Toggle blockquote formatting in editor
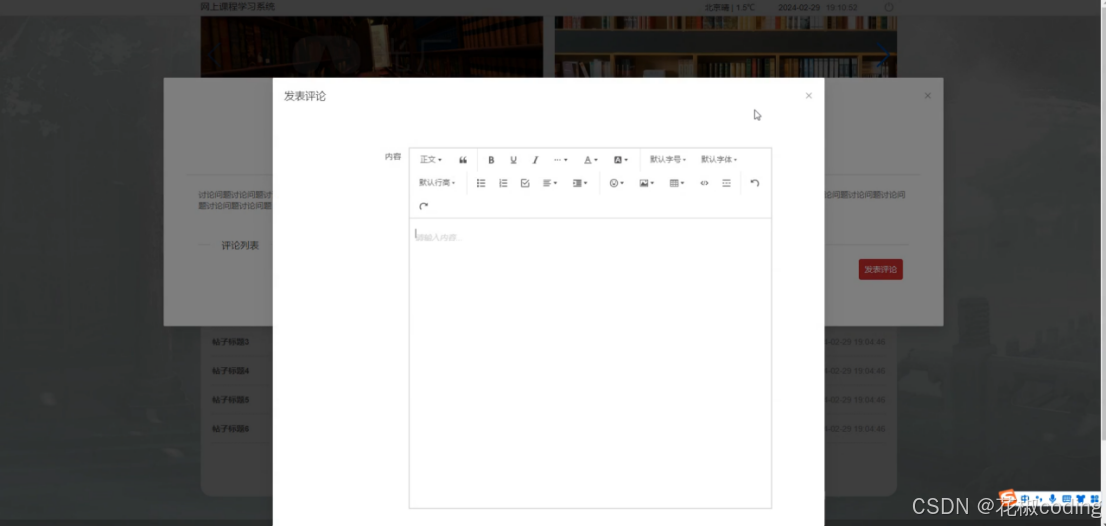Image resolution: width=1106 pixels, height=527 pixels. (463, 160)
